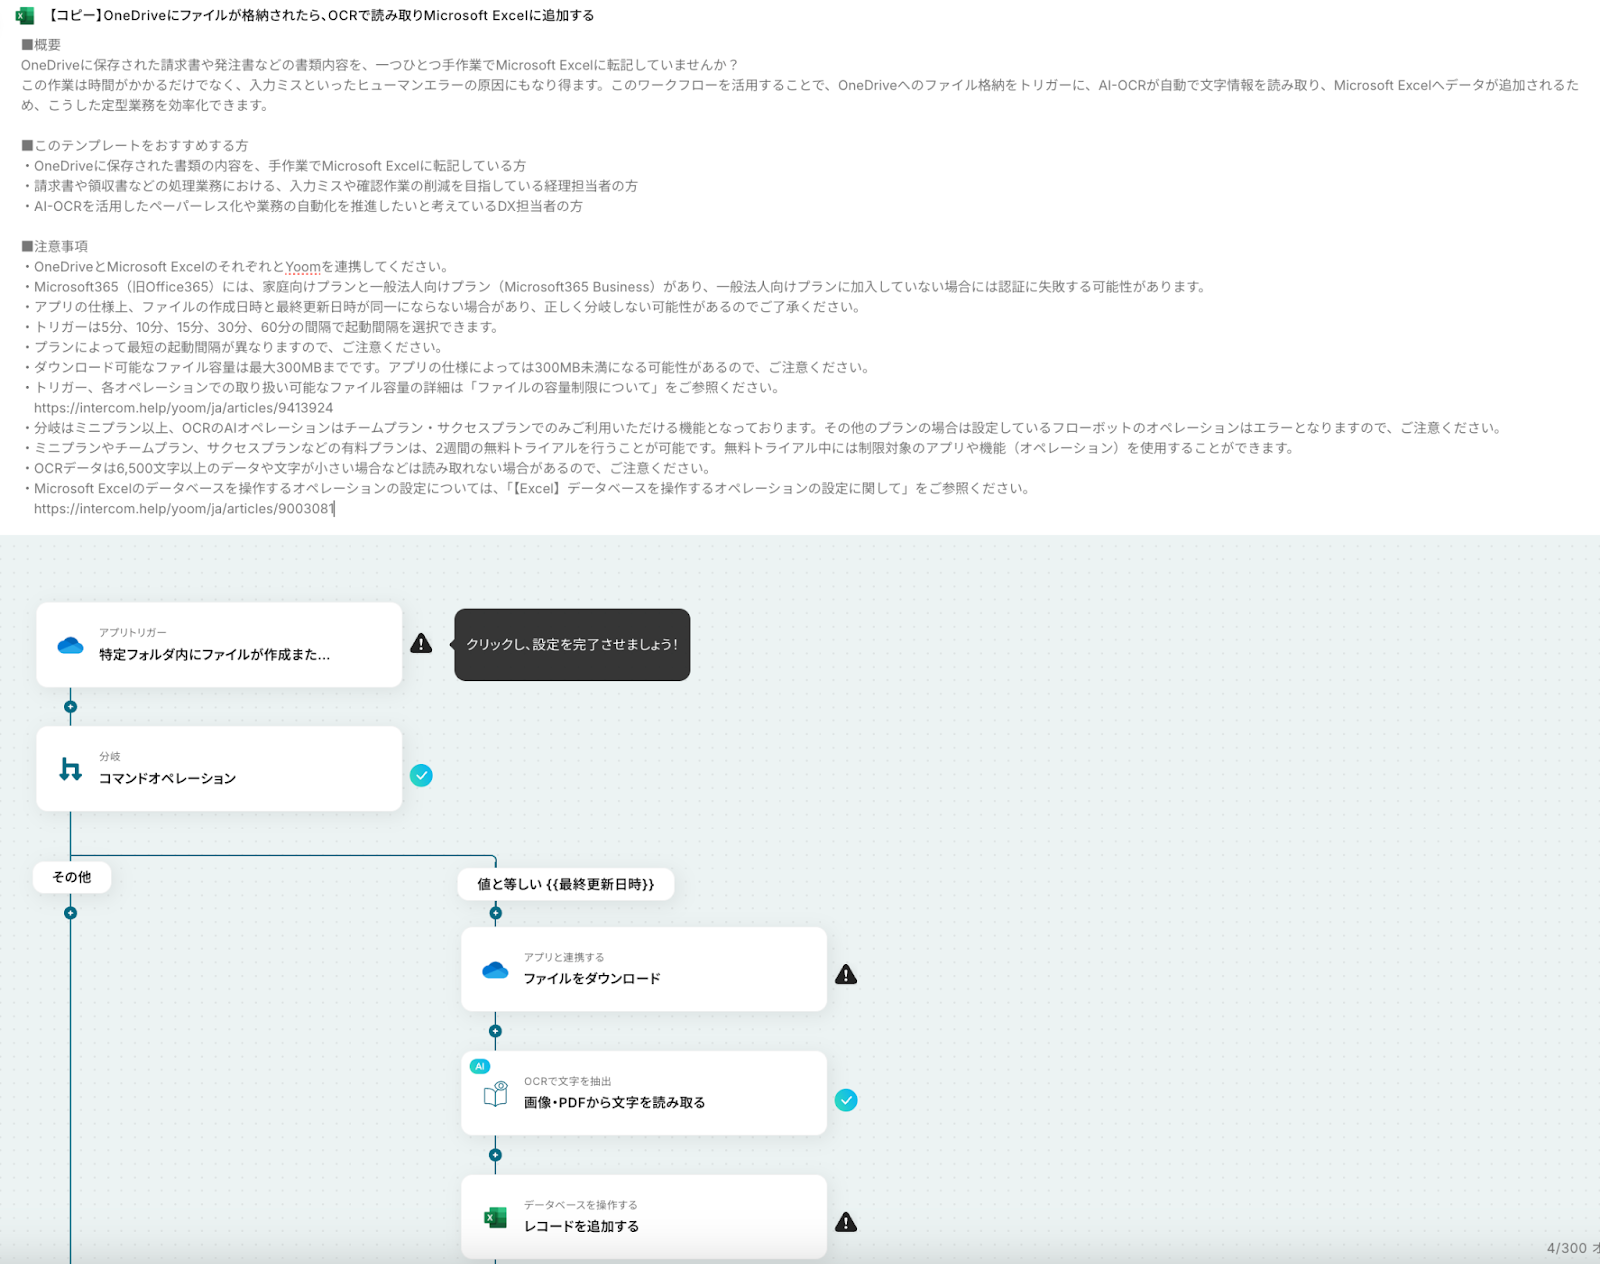
Task: Open the 画像・PDFから文字を読み取る step card
Action: click(644, 1093)
